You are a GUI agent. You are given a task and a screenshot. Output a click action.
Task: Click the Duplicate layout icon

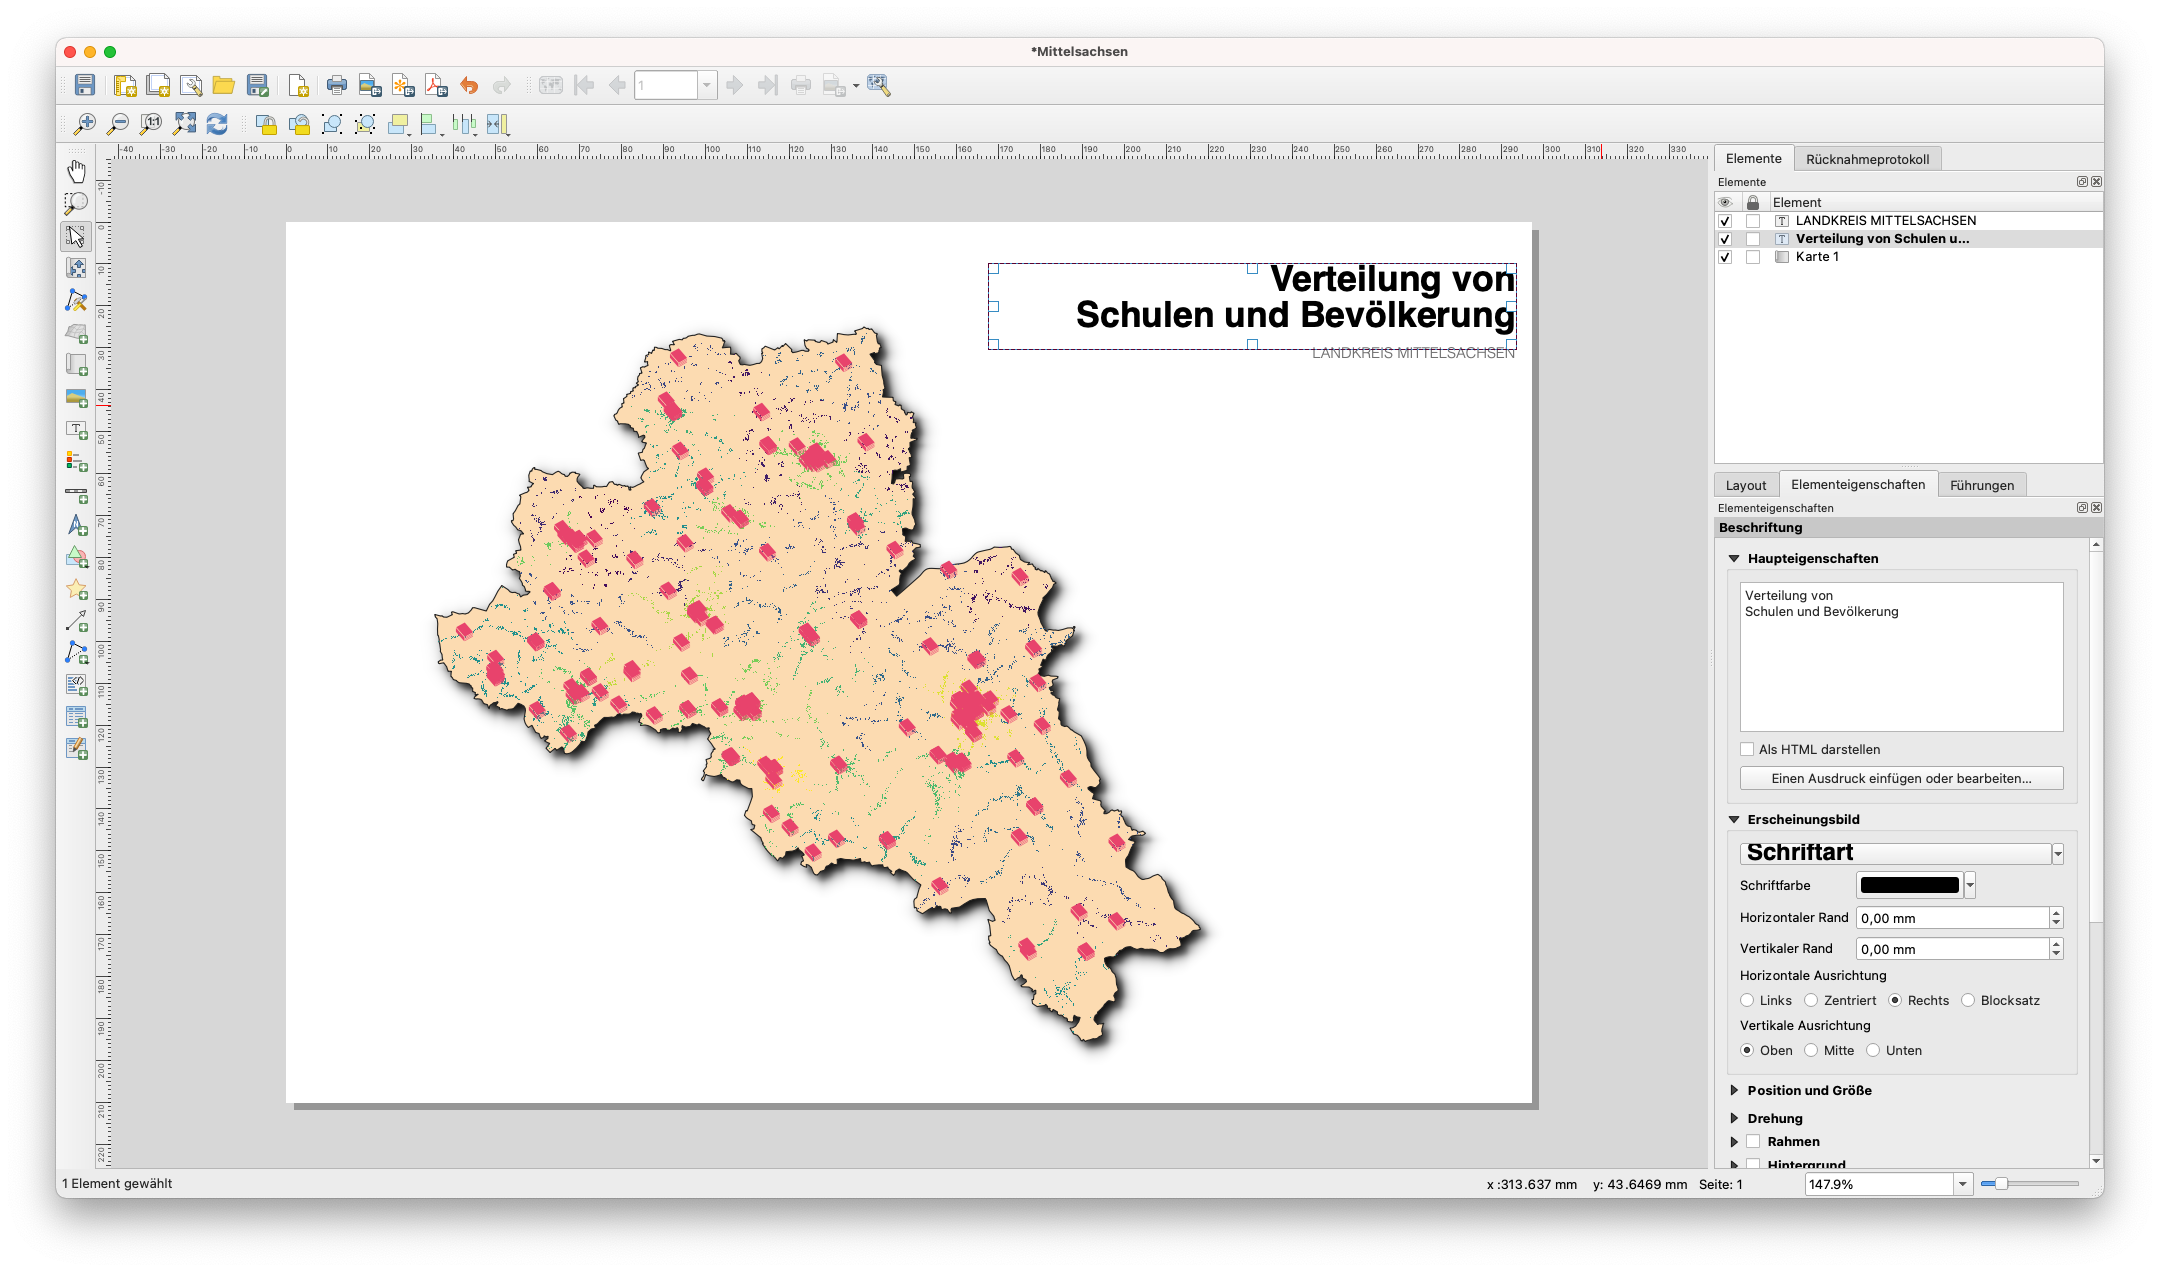pos(158,86)
